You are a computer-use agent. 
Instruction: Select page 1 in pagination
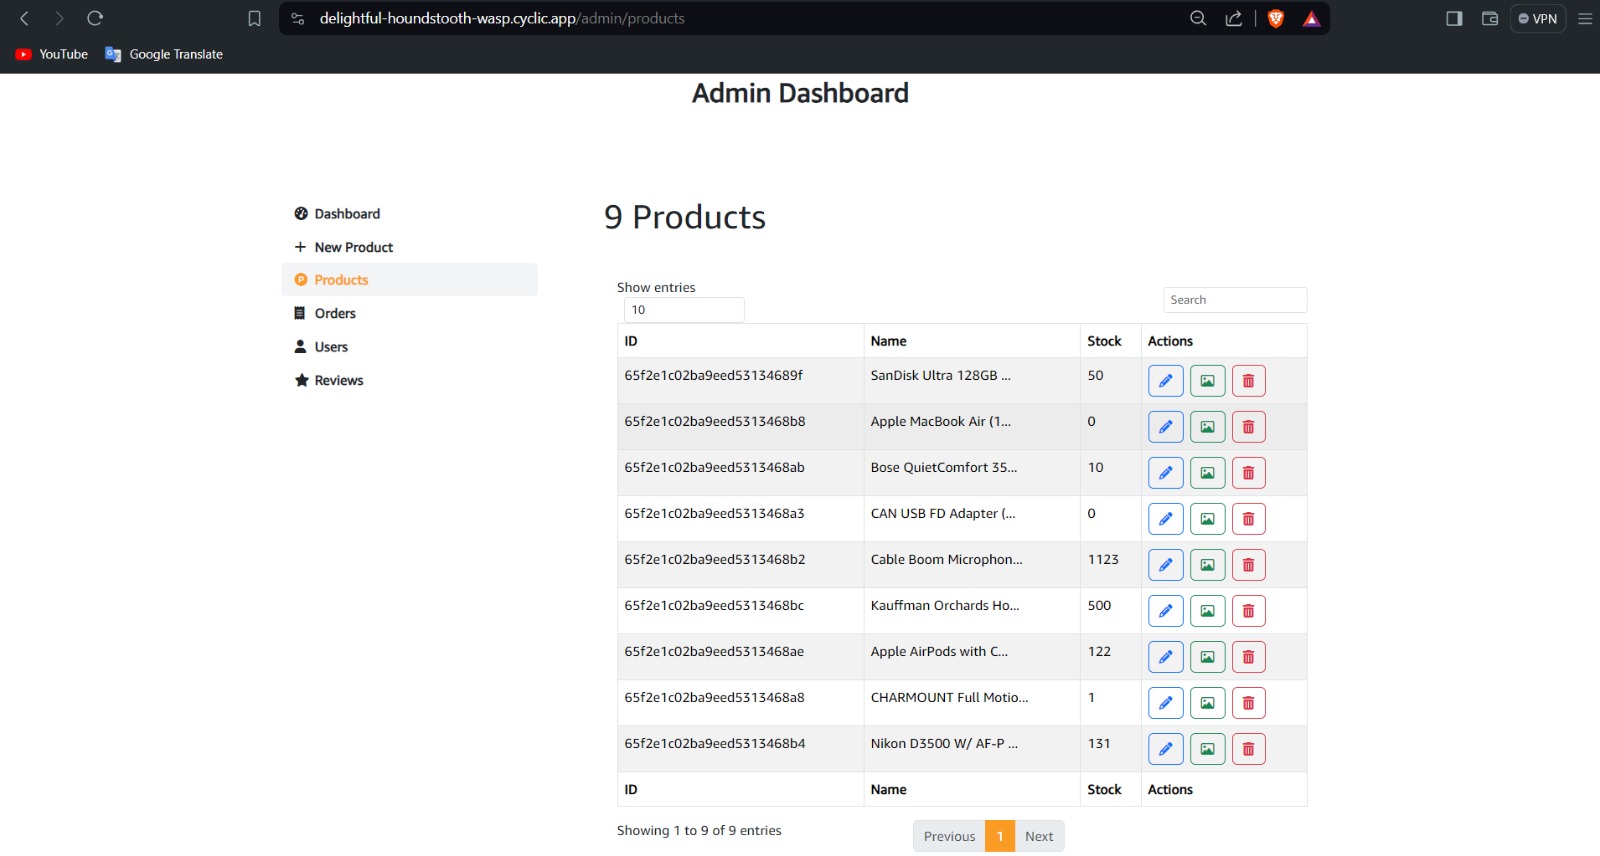[x=1000, y=836]
